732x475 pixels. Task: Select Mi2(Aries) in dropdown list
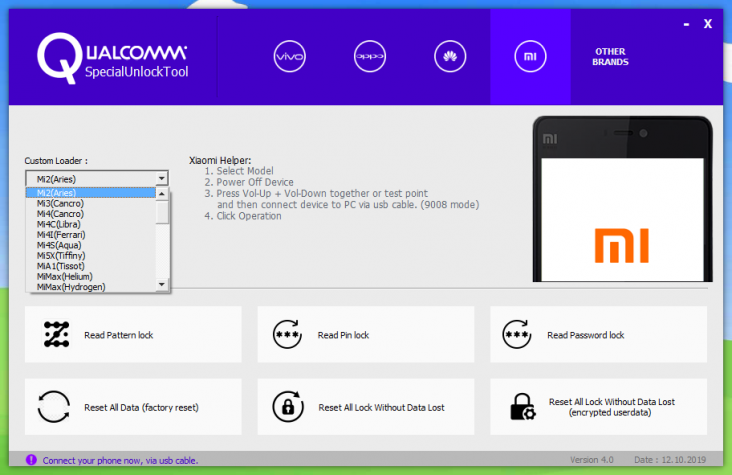pos(91,192)
